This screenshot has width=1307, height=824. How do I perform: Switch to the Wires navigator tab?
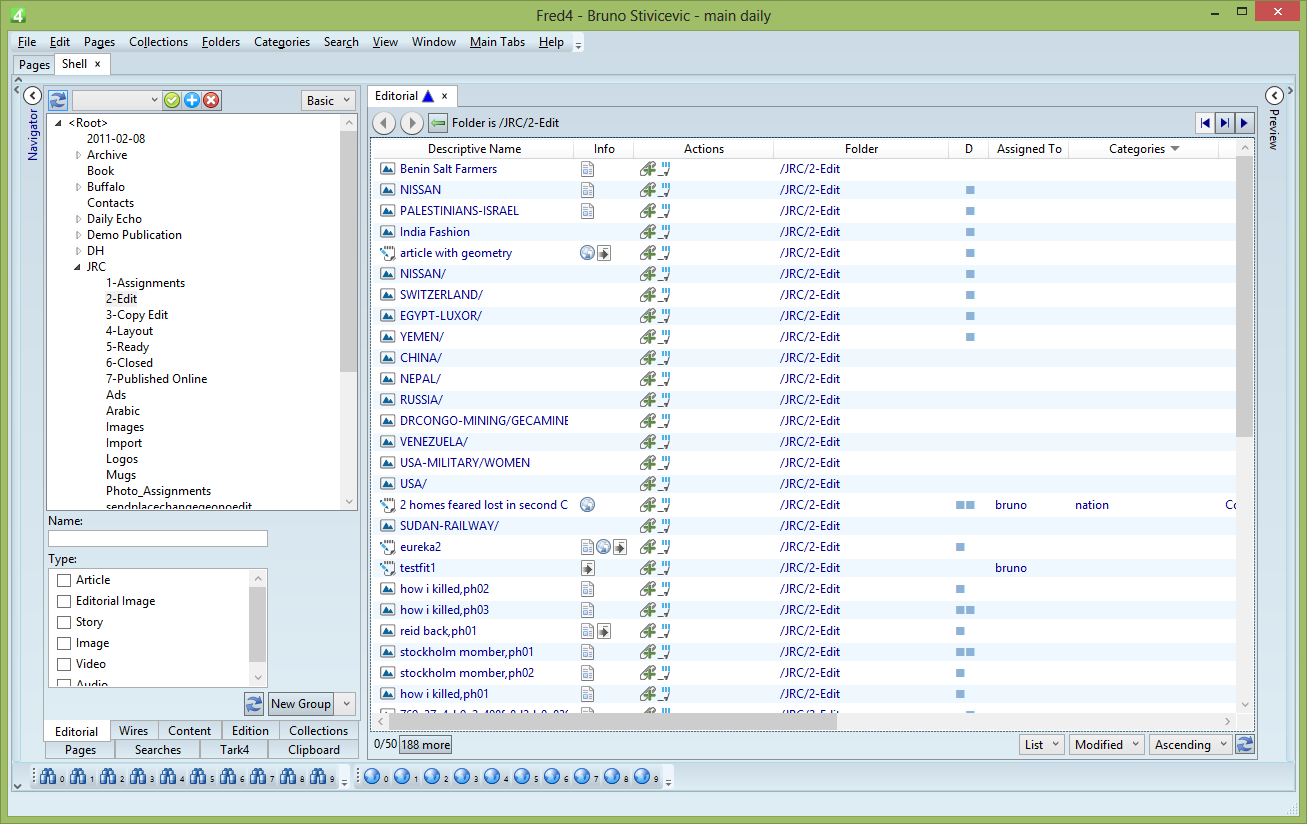pyautogui.click(x=133, y=731)
